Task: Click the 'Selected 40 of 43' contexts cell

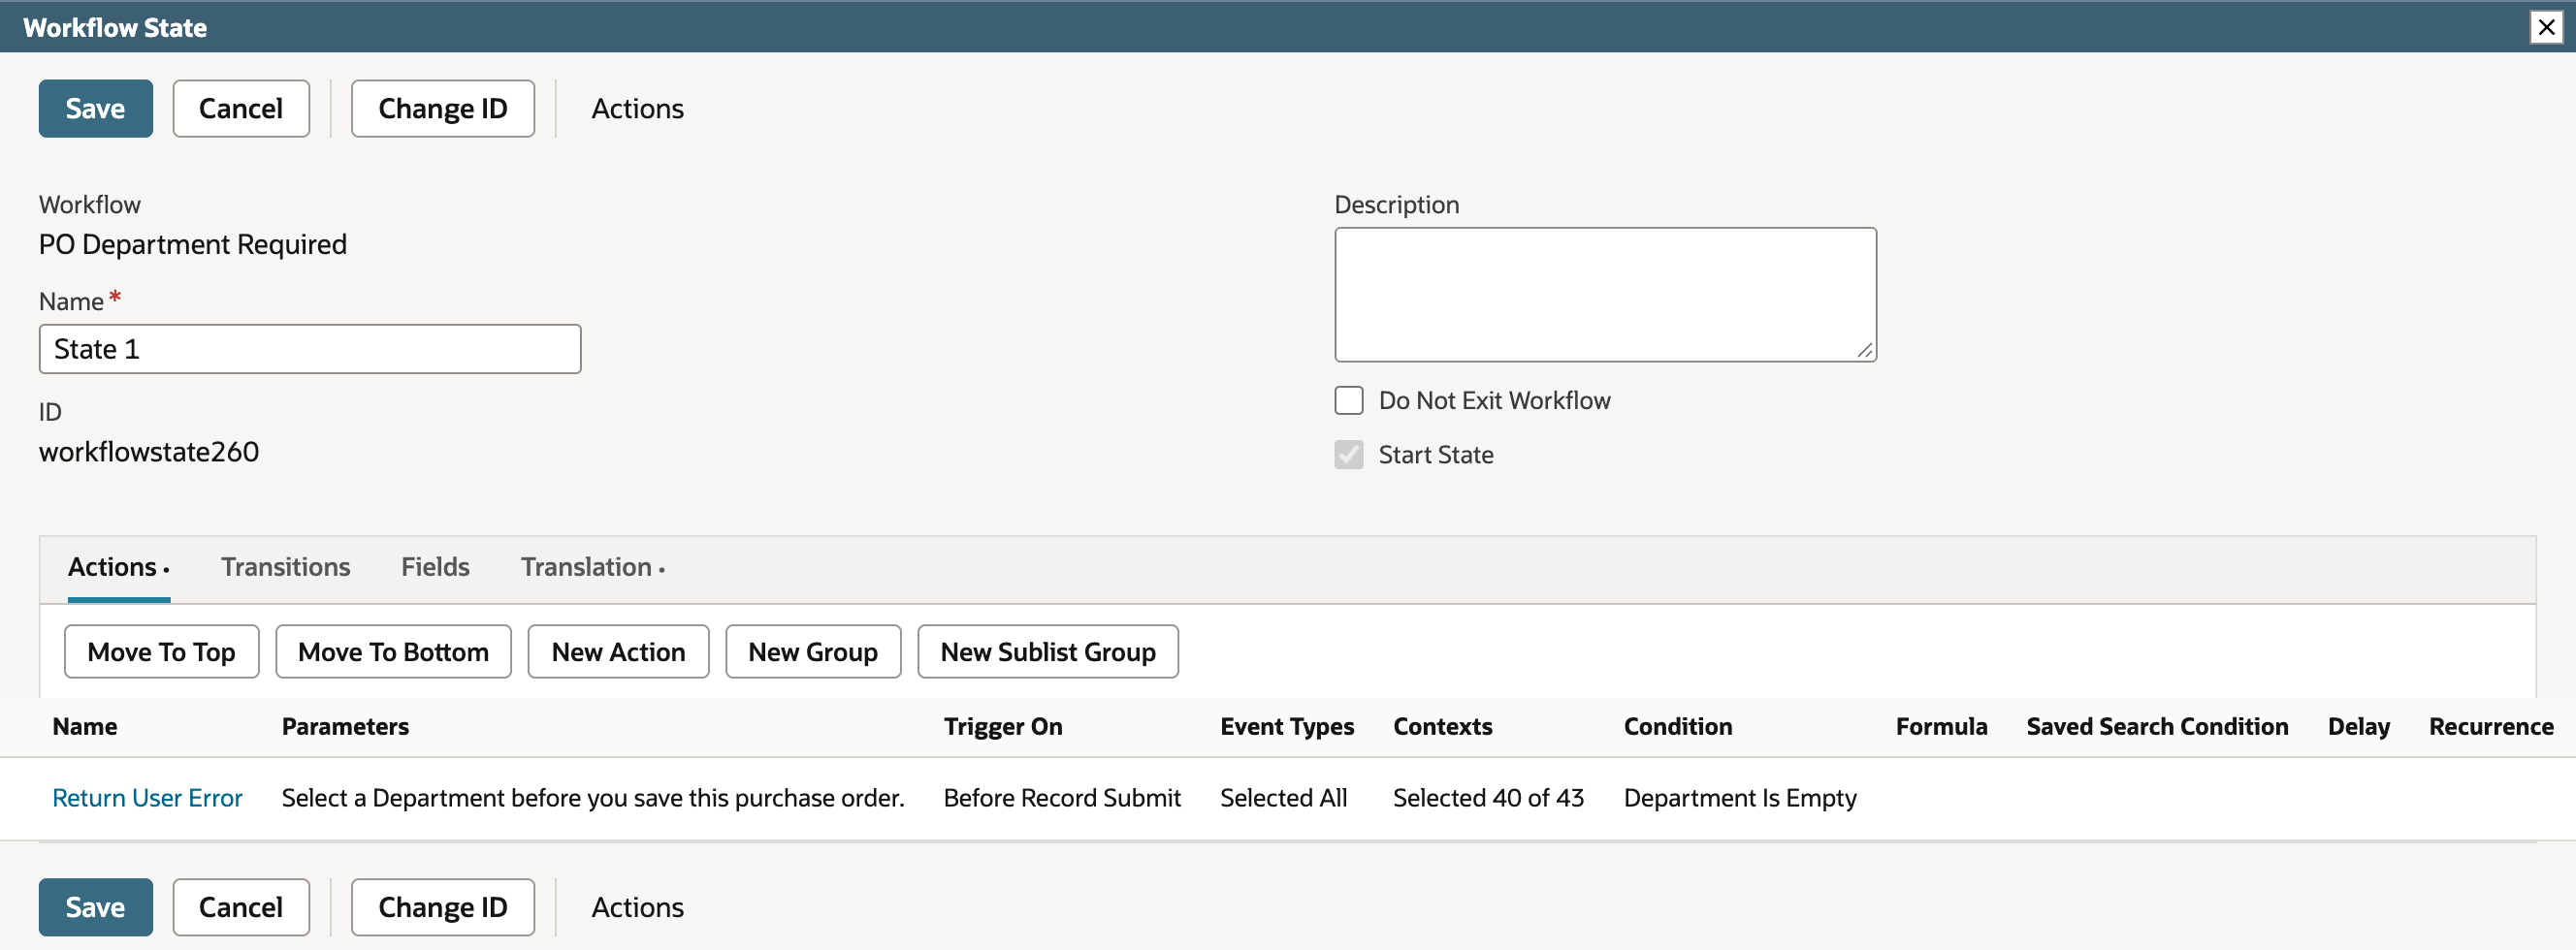Action: [x=1488, y=798]
